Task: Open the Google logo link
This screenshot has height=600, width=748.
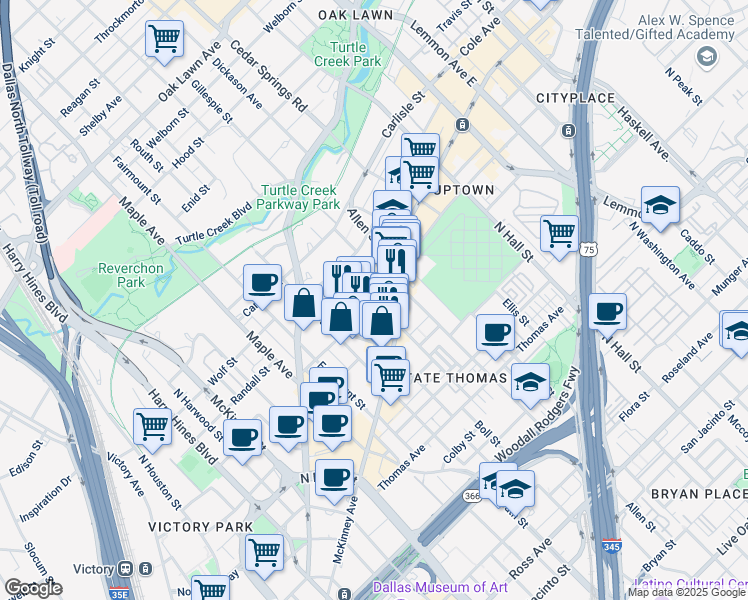Action: [x=33, y=588]
